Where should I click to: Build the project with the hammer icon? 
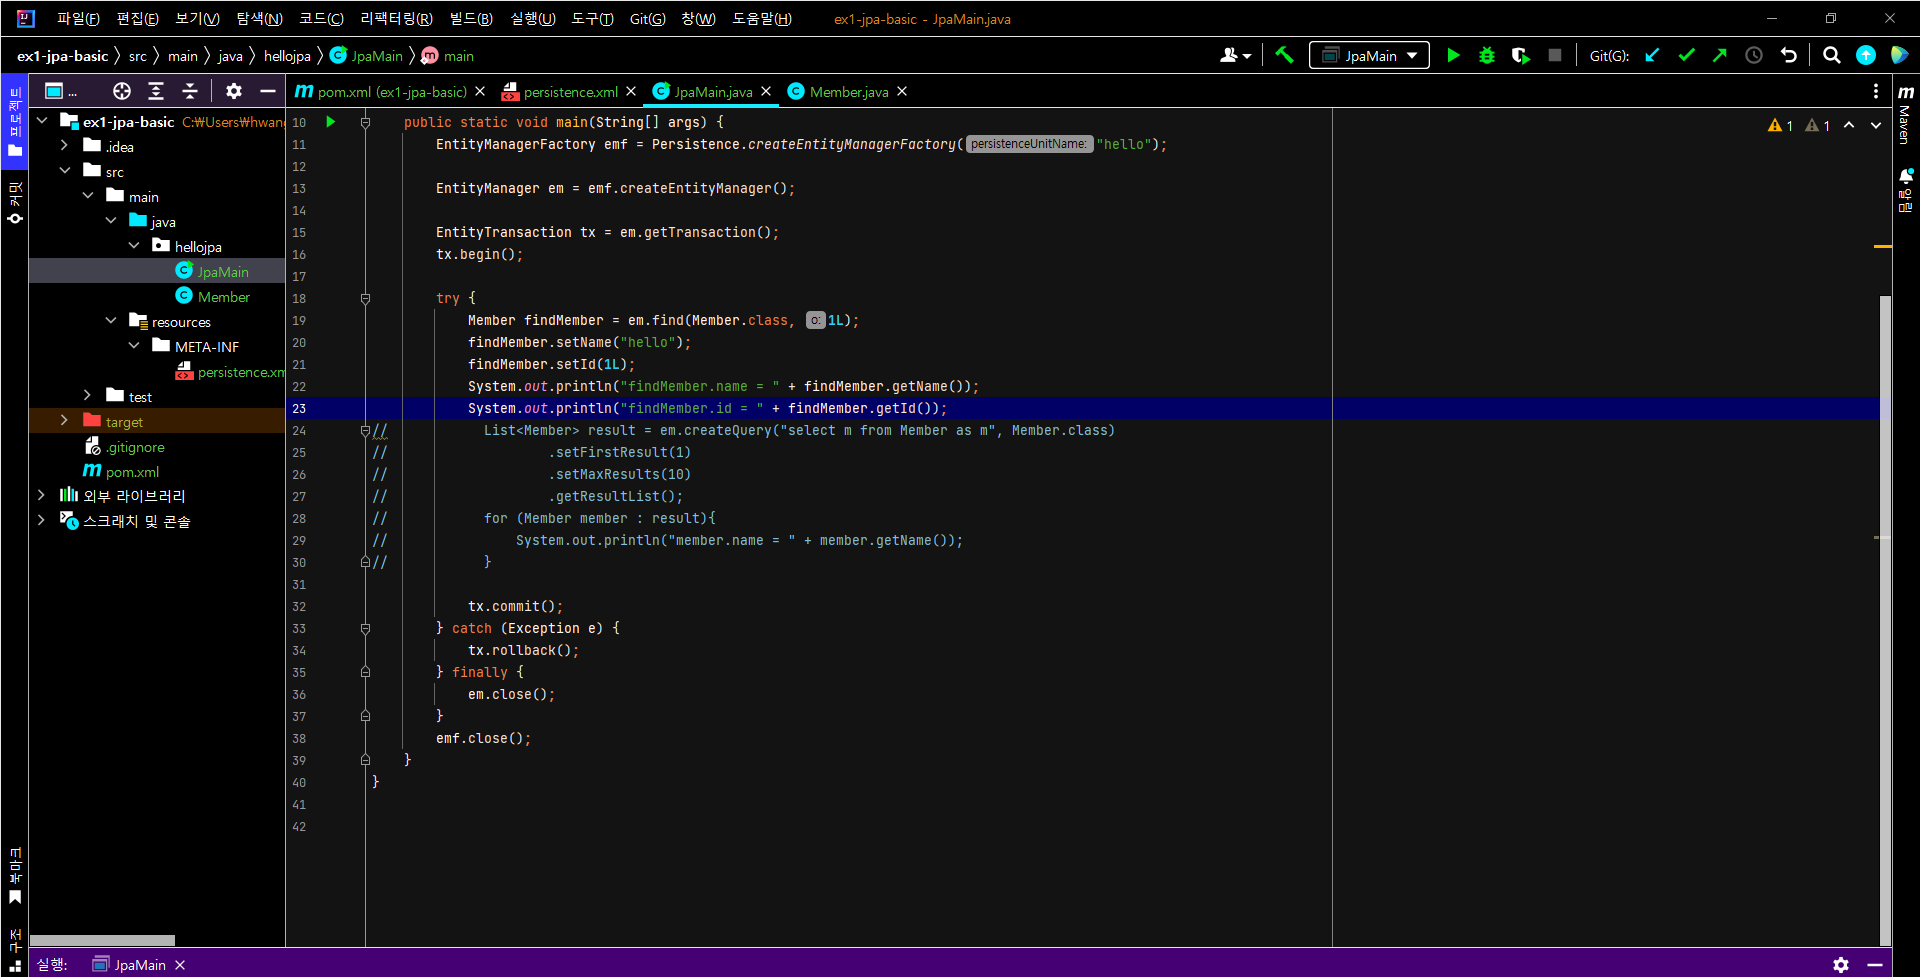pos(1285,56)
